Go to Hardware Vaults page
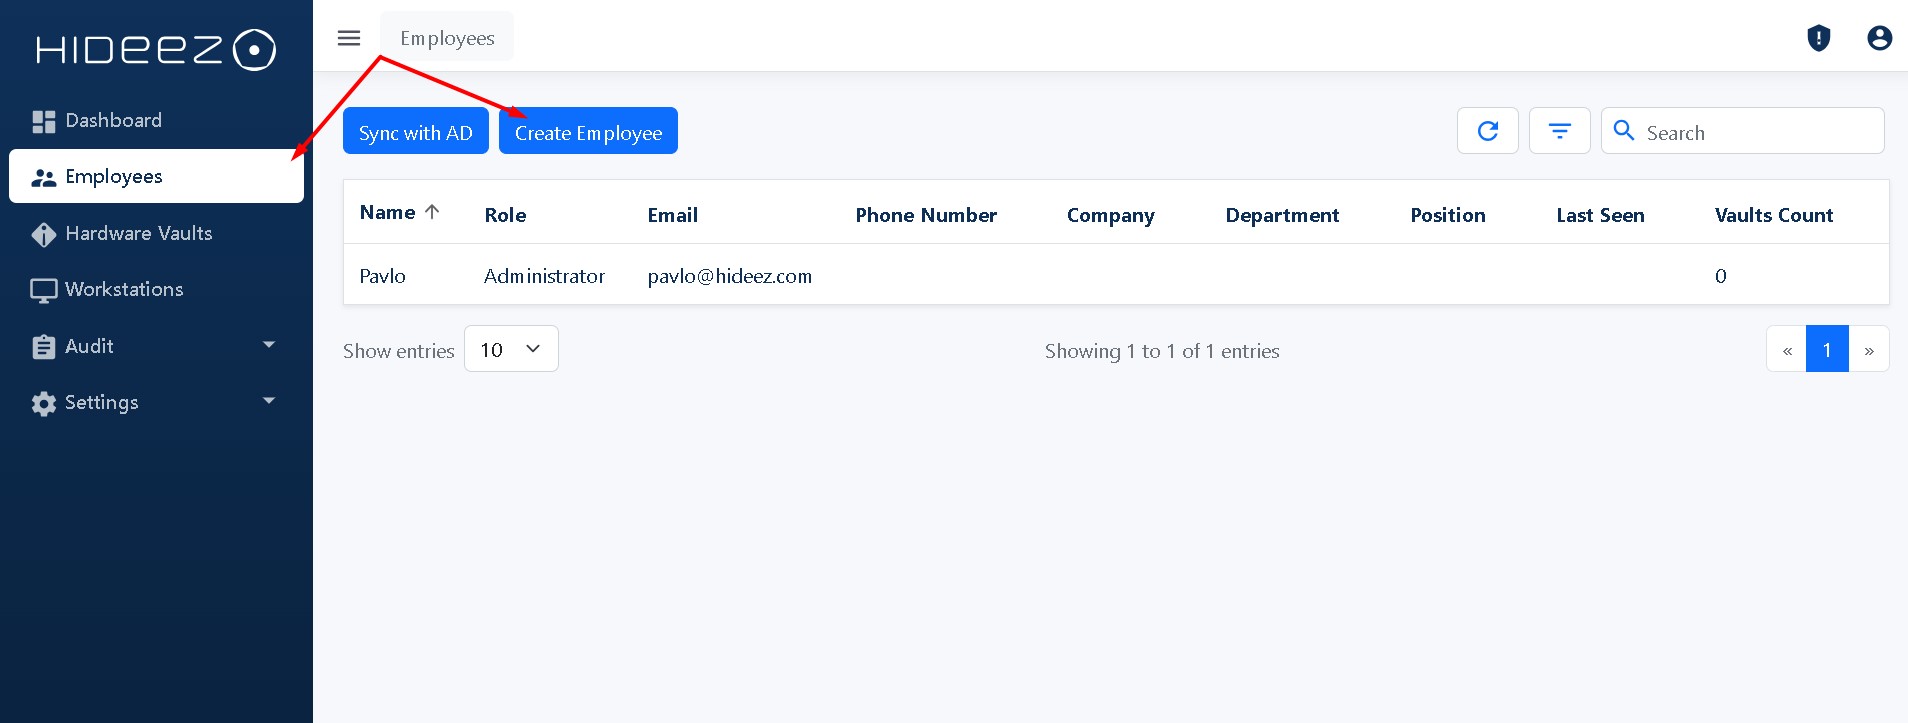The image size is (1908, 723). [156, 233]
